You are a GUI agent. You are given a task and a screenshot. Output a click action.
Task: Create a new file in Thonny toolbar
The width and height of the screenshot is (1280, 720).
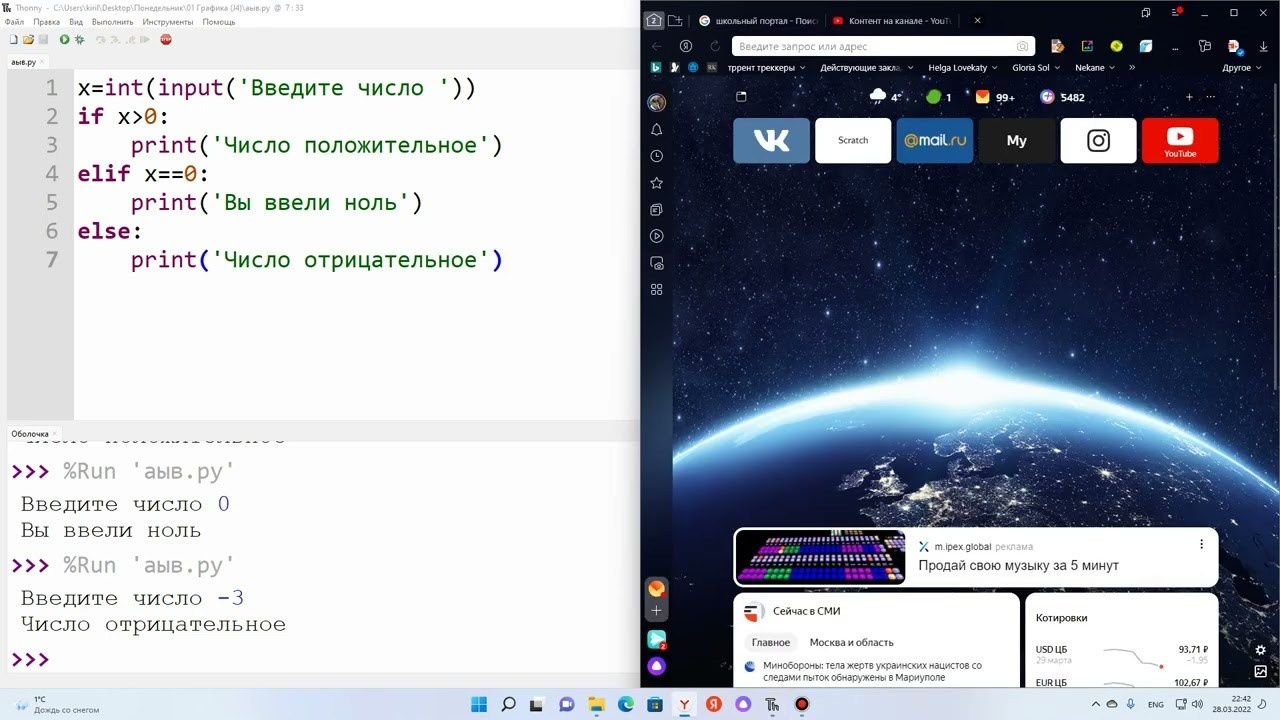[13, 39]
